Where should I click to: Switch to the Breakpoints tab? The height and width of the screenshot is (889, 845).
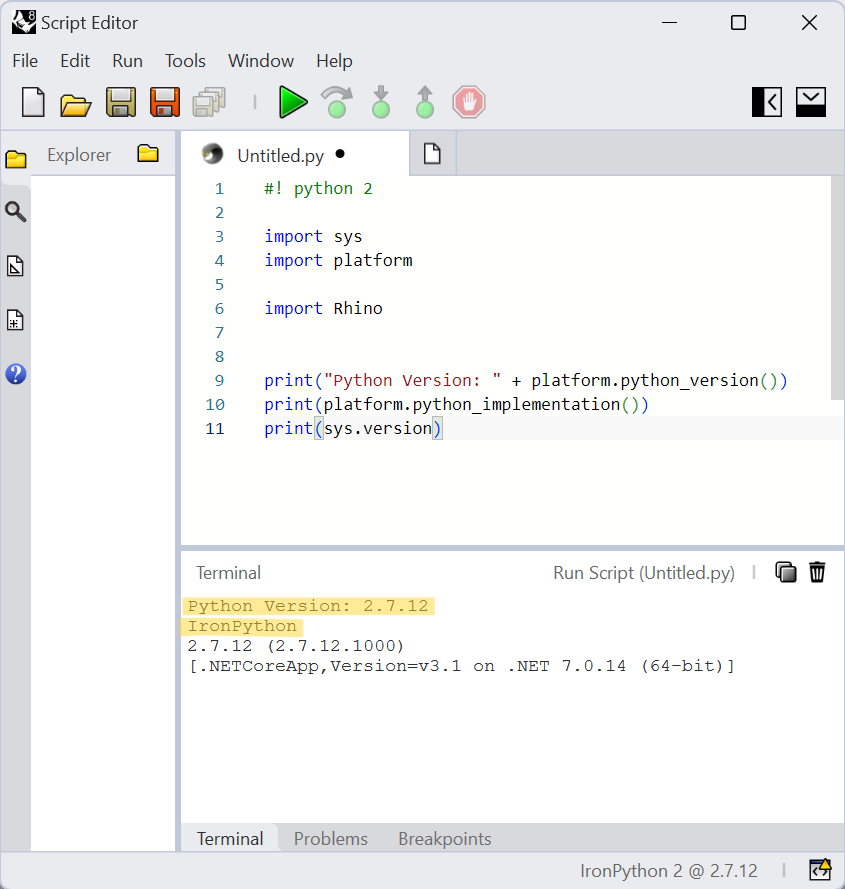444,839
